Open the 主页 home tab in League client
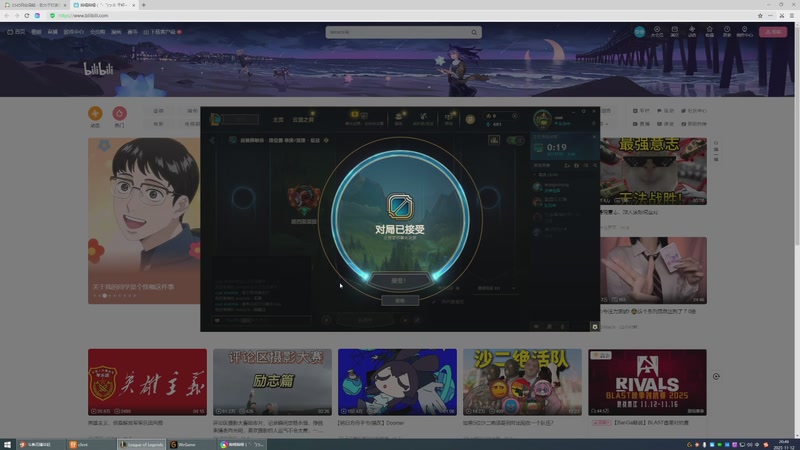Viewport: 800px width, 450px height. pyautogui.click(x=278, y=120)
